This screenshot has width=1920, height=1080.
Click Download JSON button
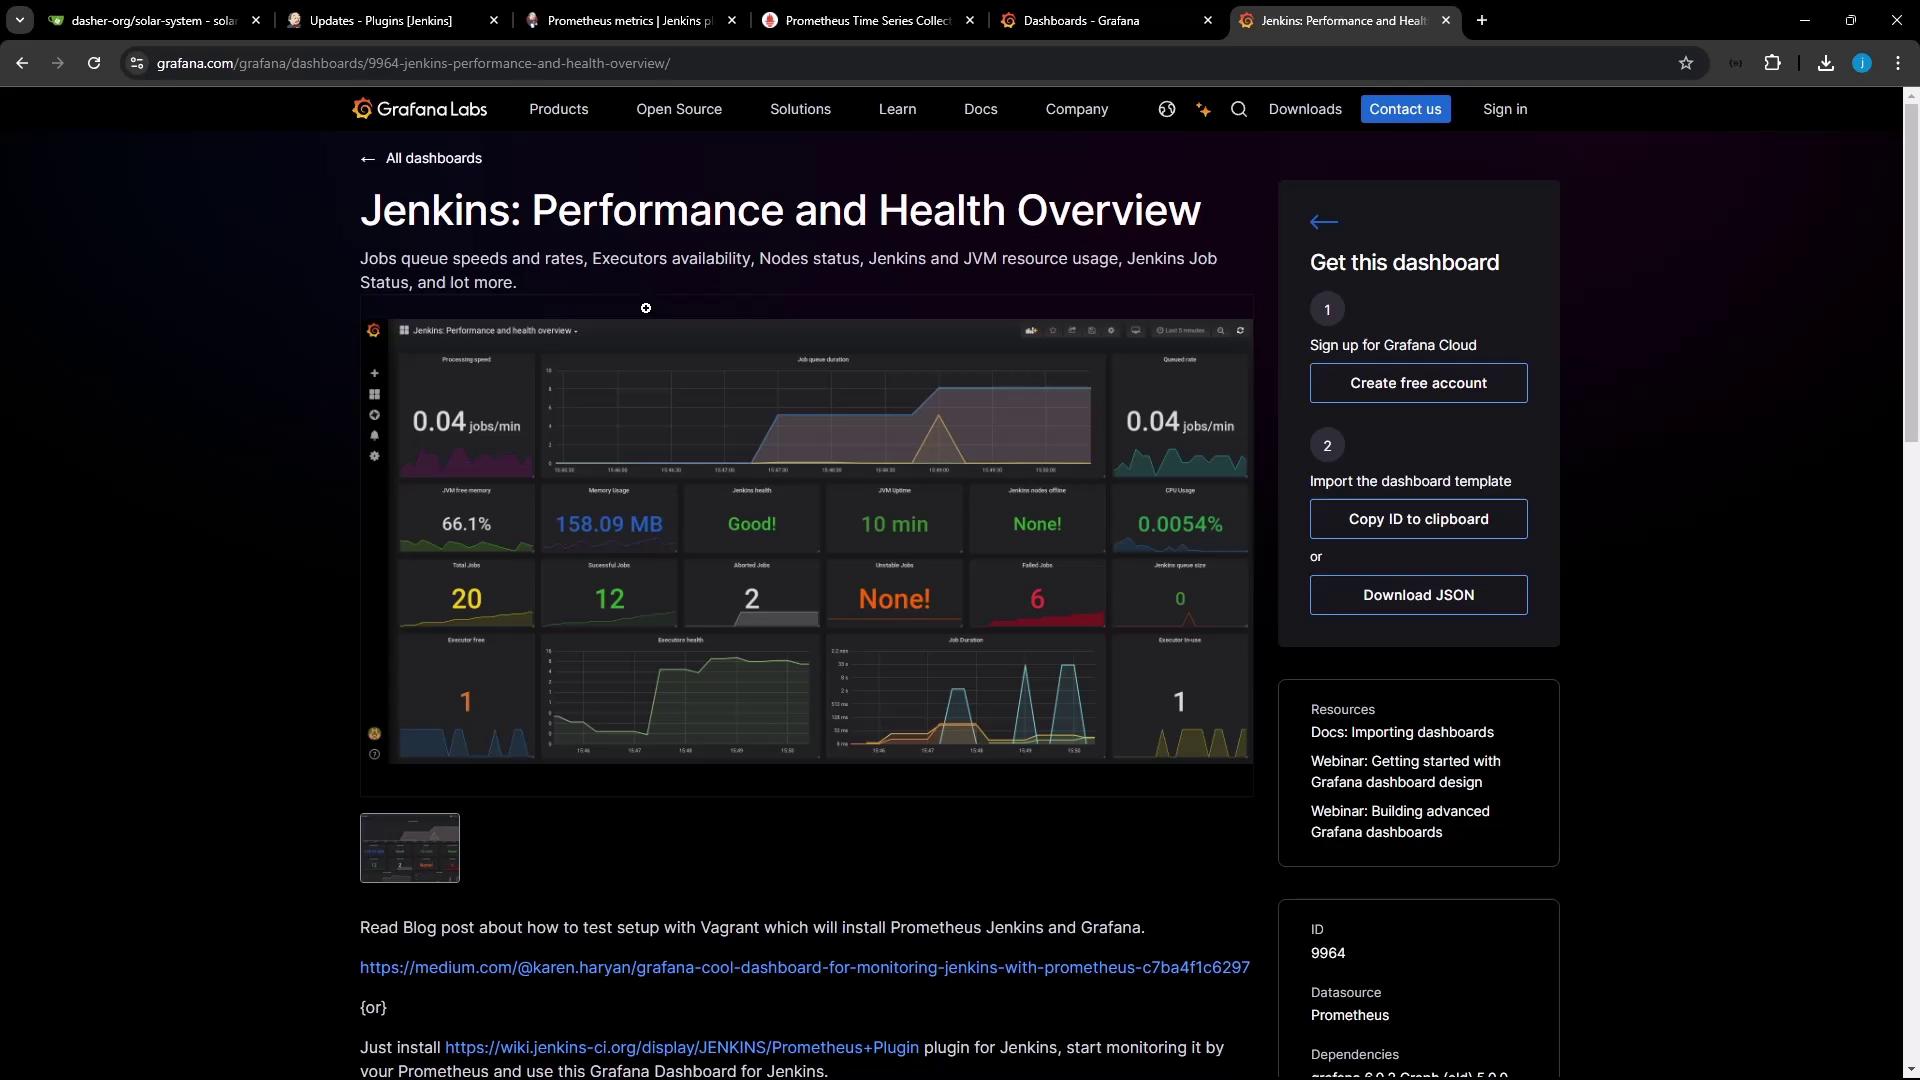coord(1418,595)
